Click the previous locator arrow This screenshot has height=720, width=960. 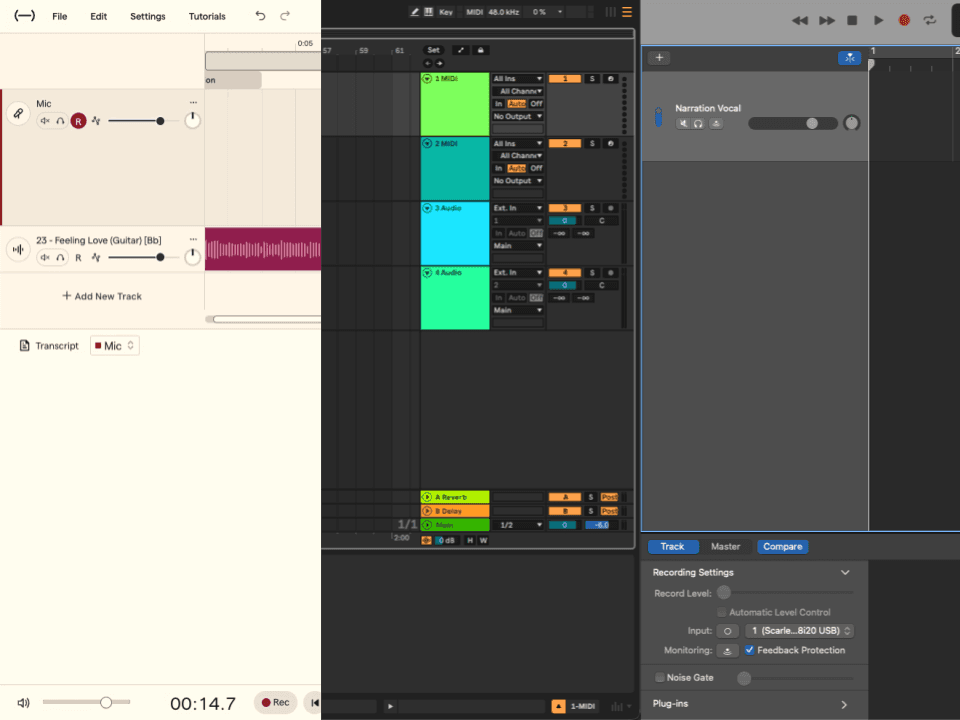click(428, 63)
